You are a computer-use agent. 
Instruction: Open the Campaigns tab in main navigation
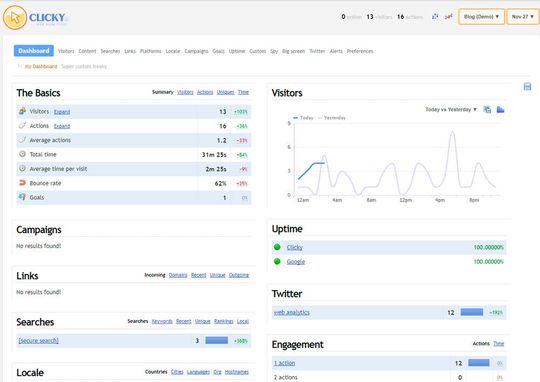tap(196, 51)
